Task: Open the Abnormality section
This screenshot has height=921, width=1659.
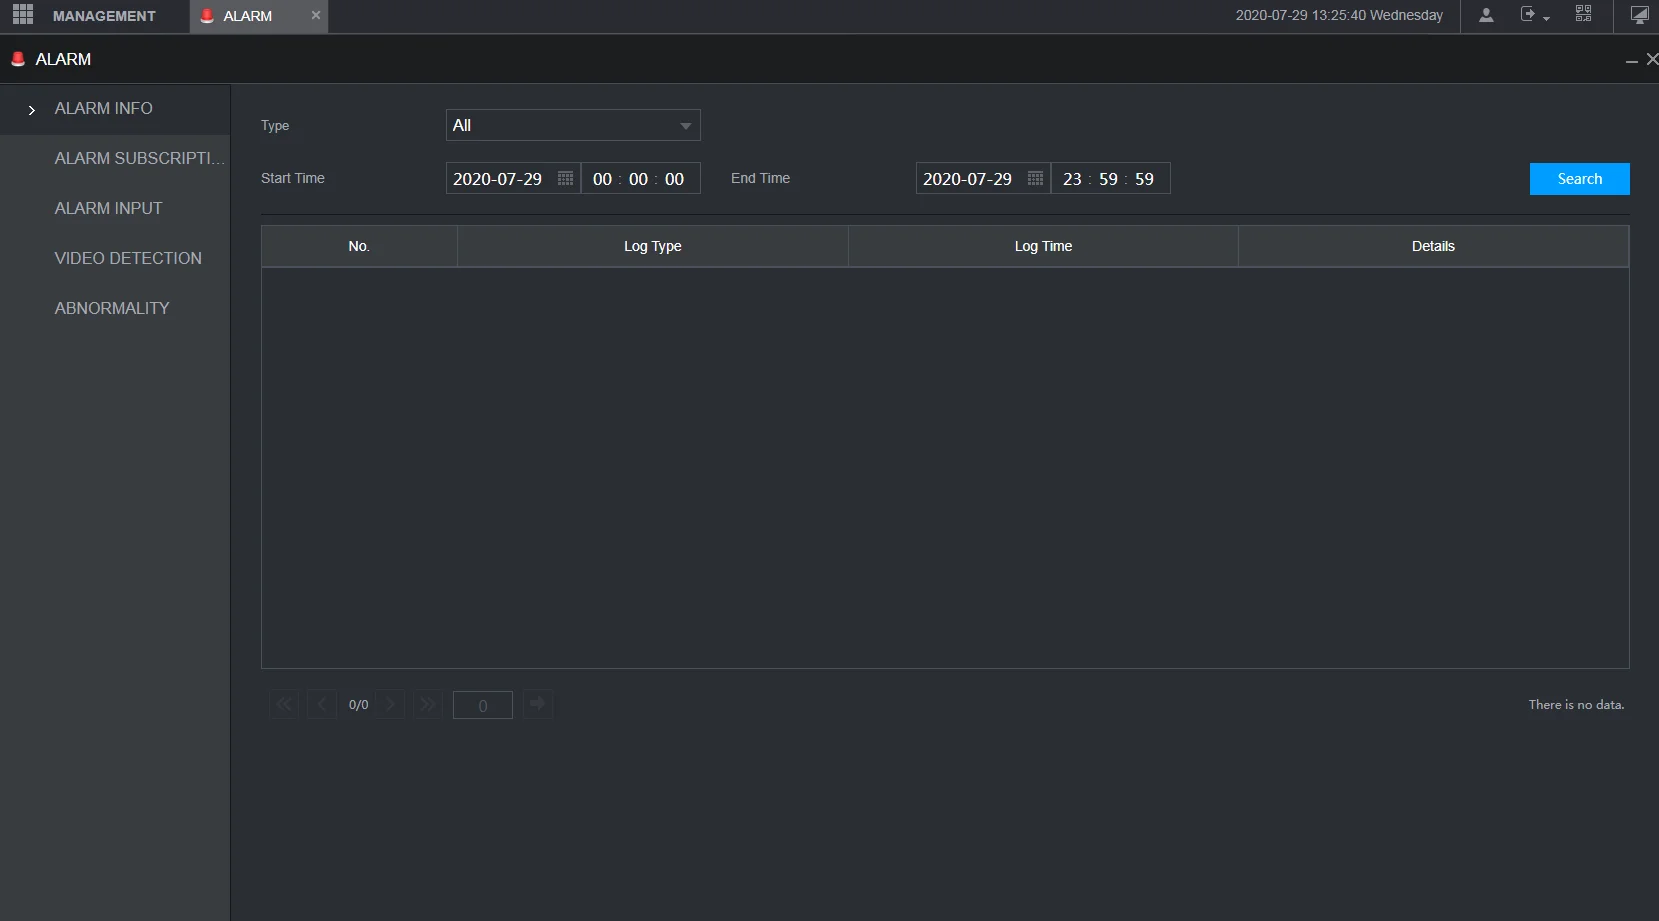Action: point(112,308)
